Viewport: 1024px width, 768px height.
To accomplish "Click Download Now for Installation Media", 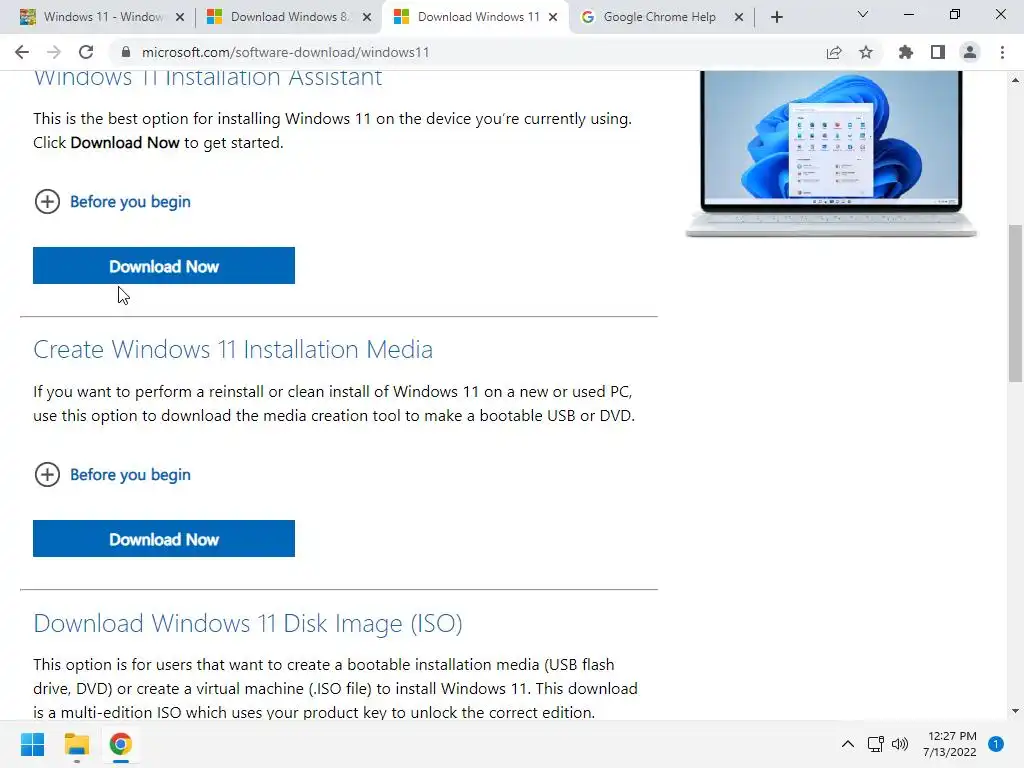I will (x=164, y=539).
